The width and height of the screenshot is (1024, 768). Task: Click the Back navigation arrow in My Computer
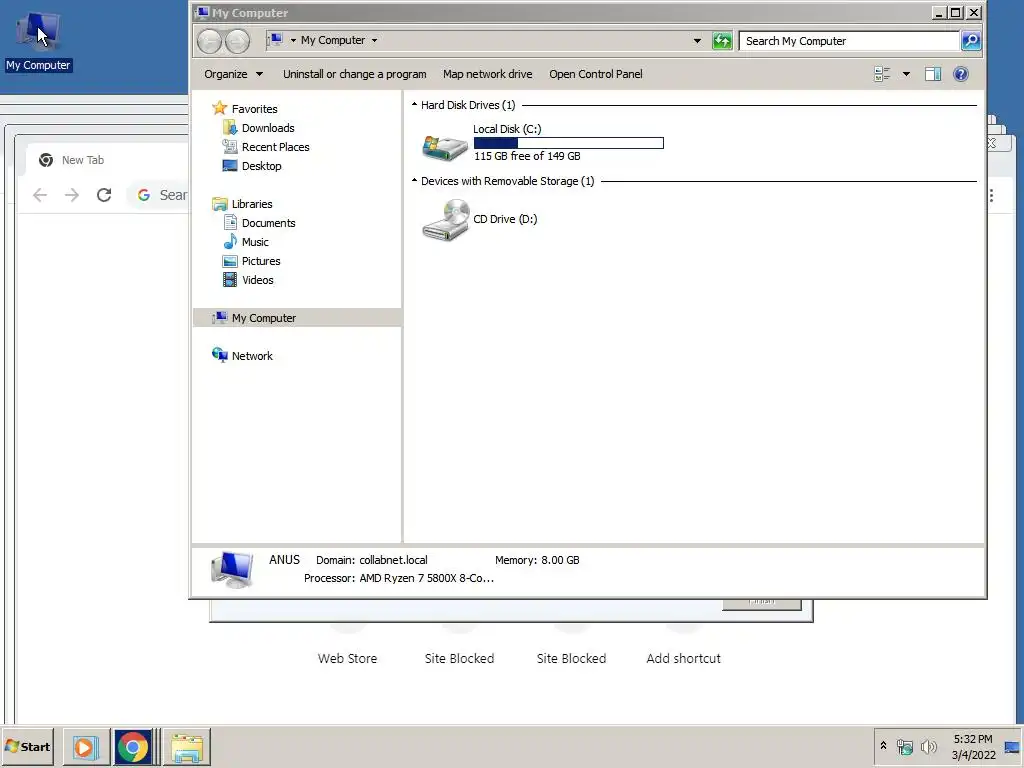210,41
